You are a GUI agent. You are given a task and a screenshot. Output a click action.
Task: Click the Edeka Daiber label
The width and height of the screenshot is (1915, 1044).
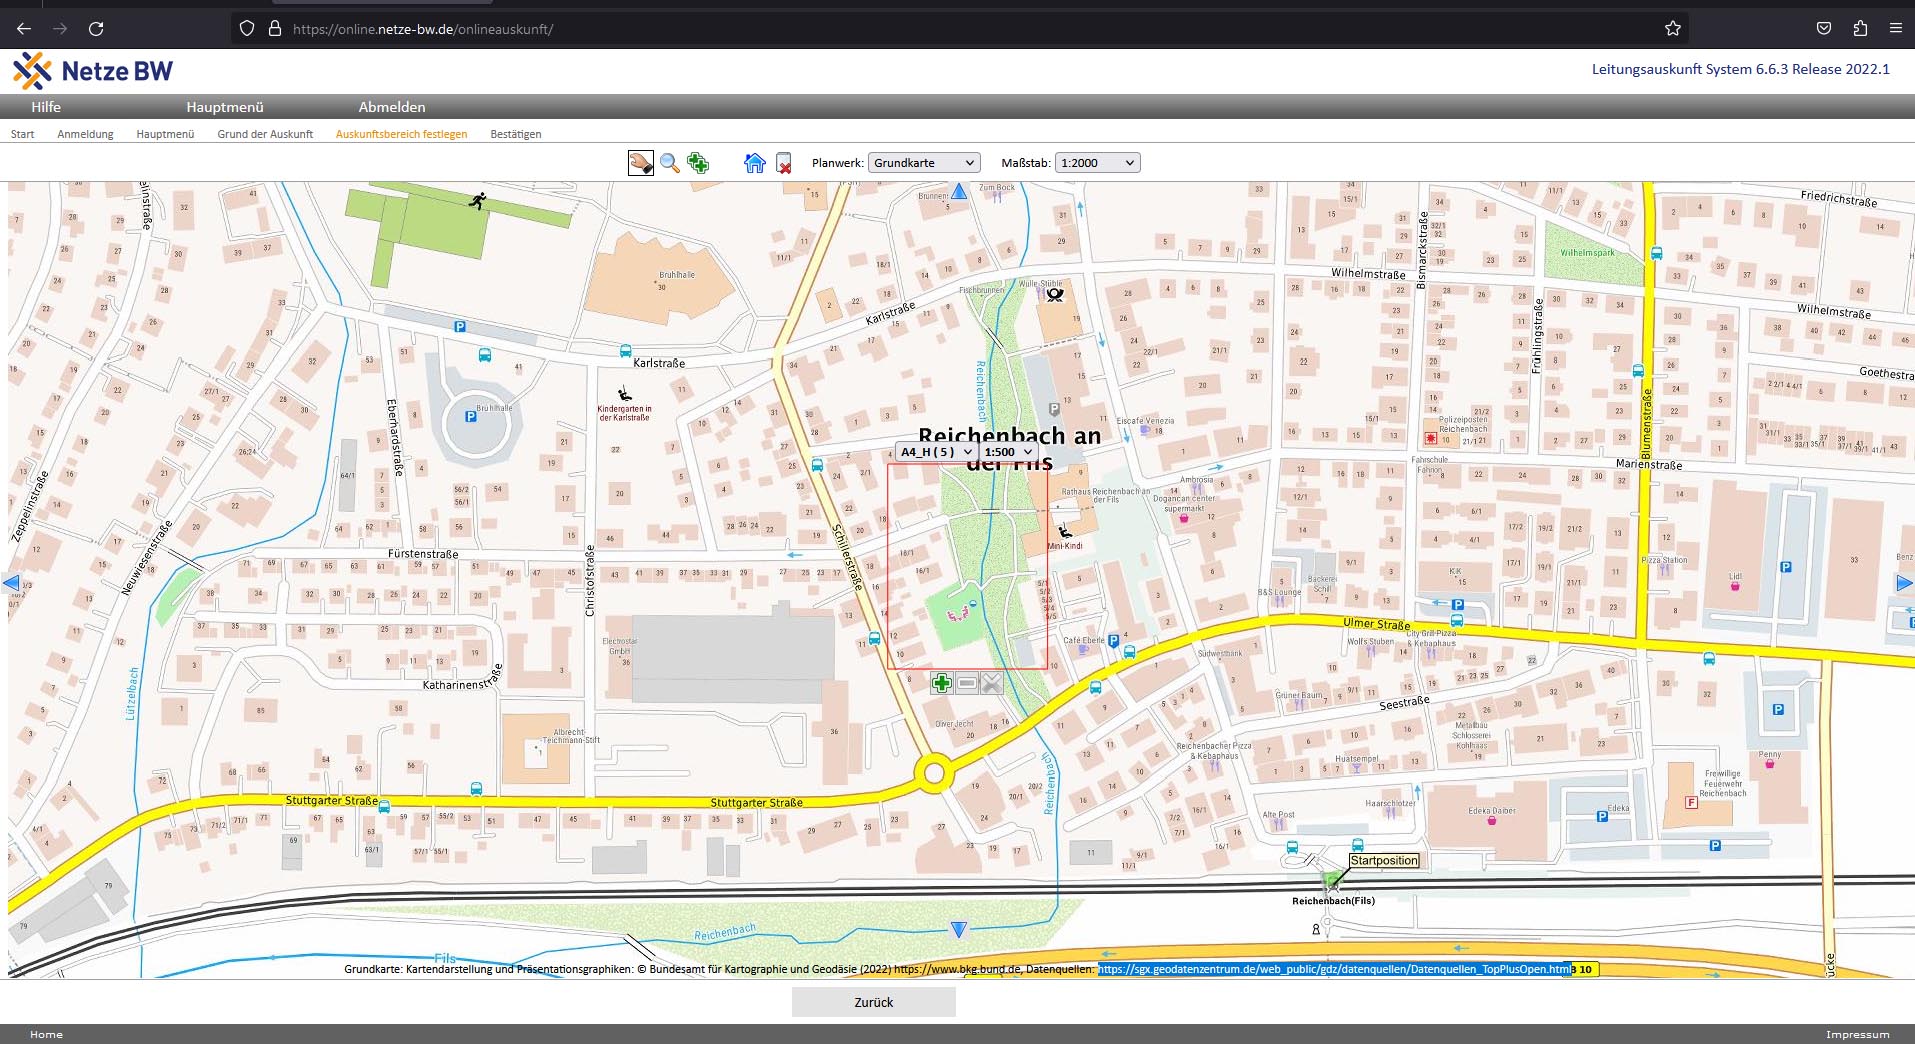tap(1492, 811)
